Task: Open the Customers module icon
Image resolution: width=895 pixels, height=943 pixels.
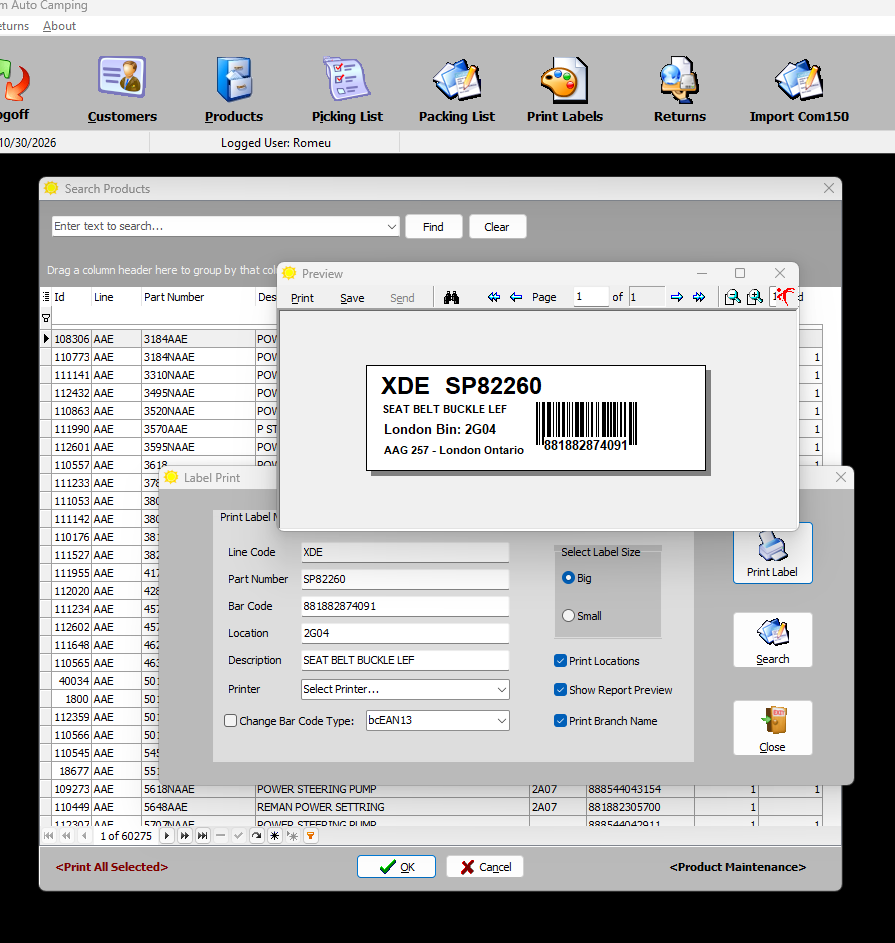Action: pos(122,78)
